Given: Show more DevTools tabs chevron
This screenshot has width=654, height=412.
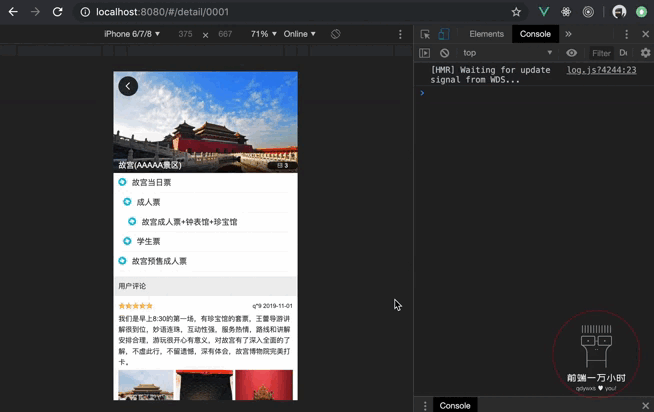Looking at the screenshot, I should (x=568, y=34).
